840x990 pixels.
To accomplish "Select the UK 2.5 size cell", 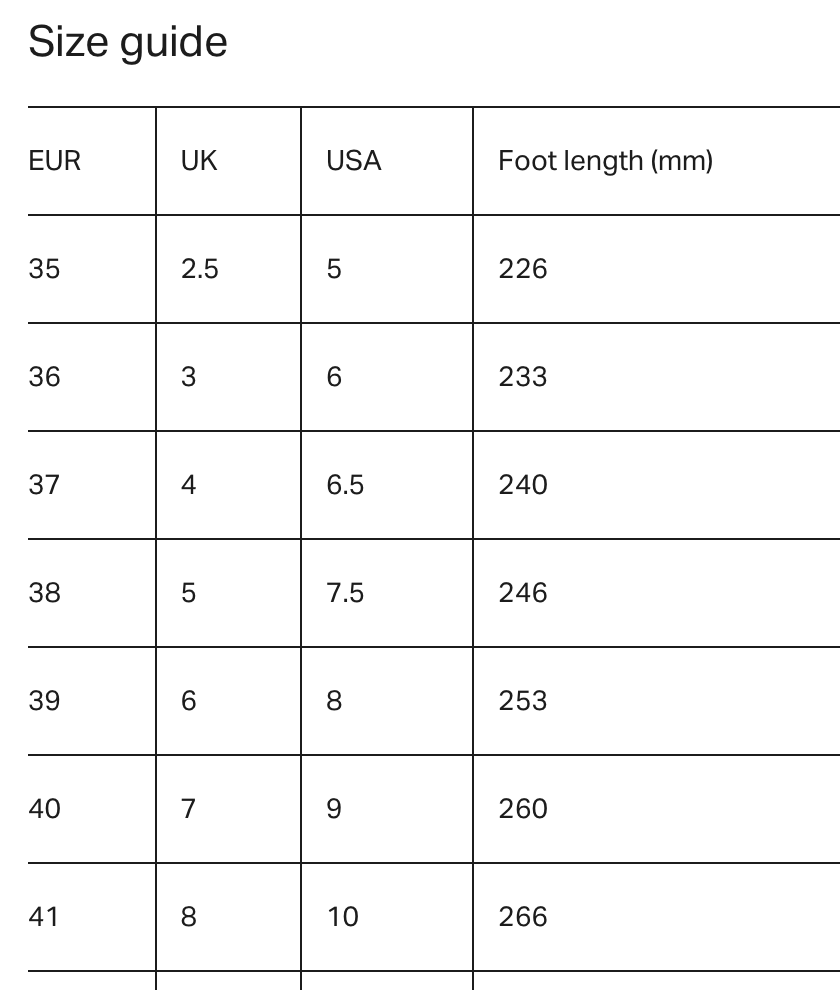I will tap(199, 269).
